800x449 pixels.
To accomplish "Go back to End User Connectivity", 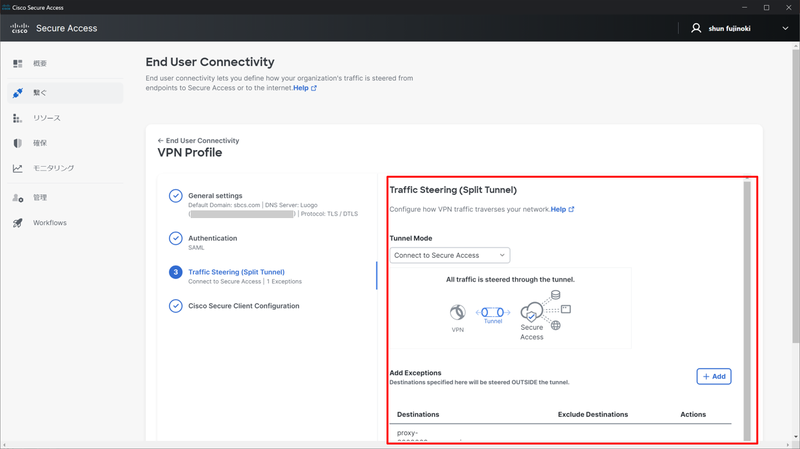I will point(198,140).
